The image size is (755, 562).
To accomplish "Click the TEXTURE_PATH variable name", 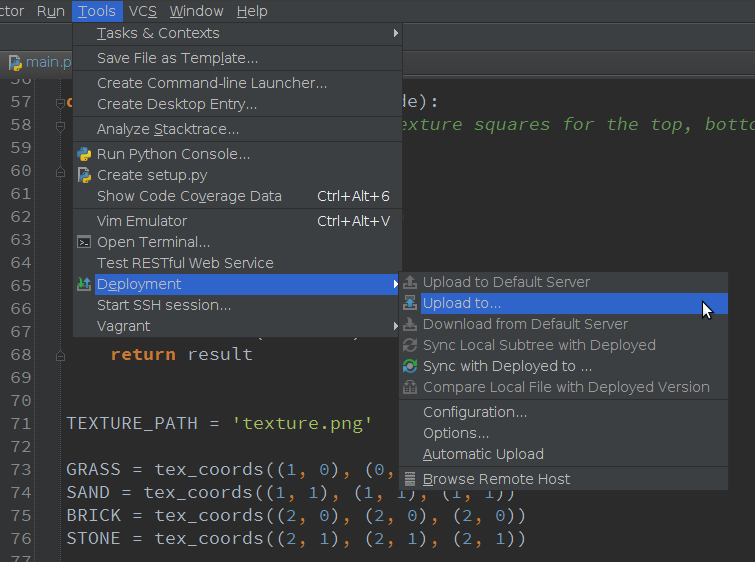I will click(132, 423).
